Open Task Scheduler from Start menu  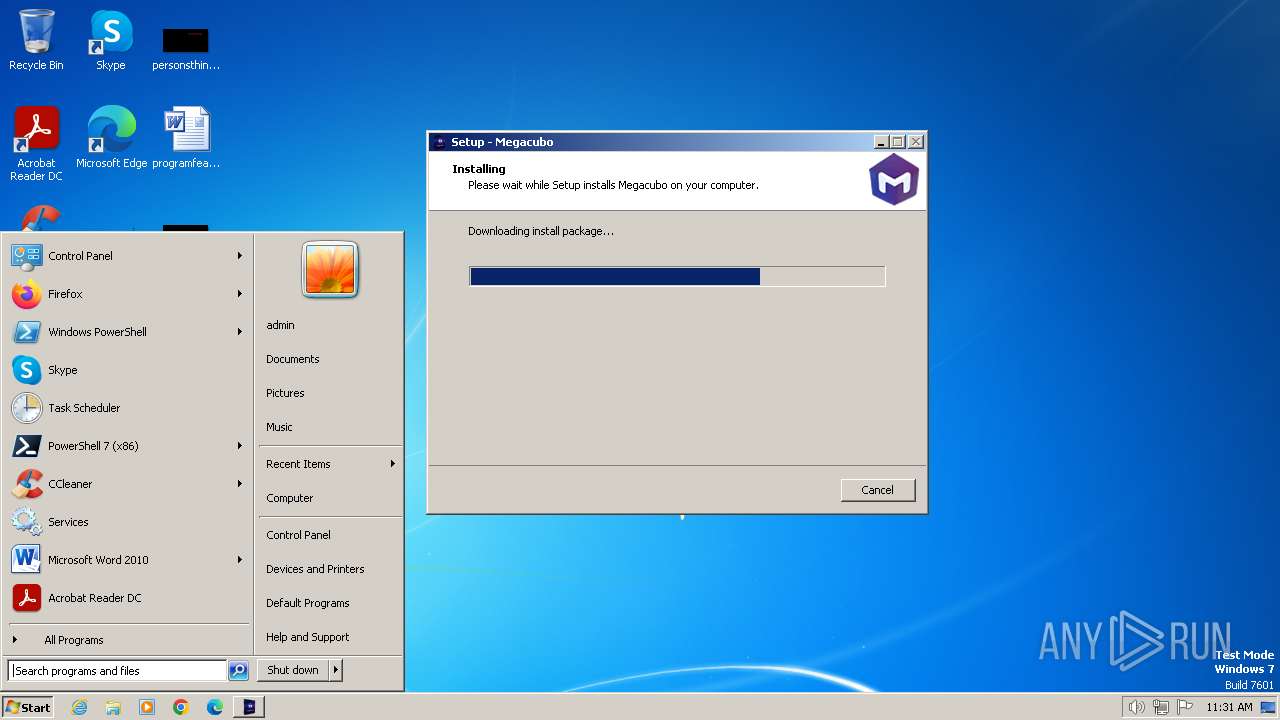click(128, 408)
